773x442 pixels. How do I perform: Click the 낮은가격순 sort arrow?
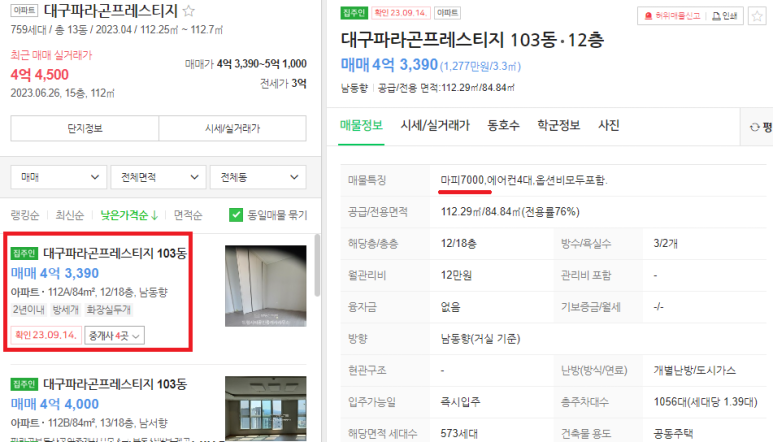pyautogui.click(x=154, y=215)
